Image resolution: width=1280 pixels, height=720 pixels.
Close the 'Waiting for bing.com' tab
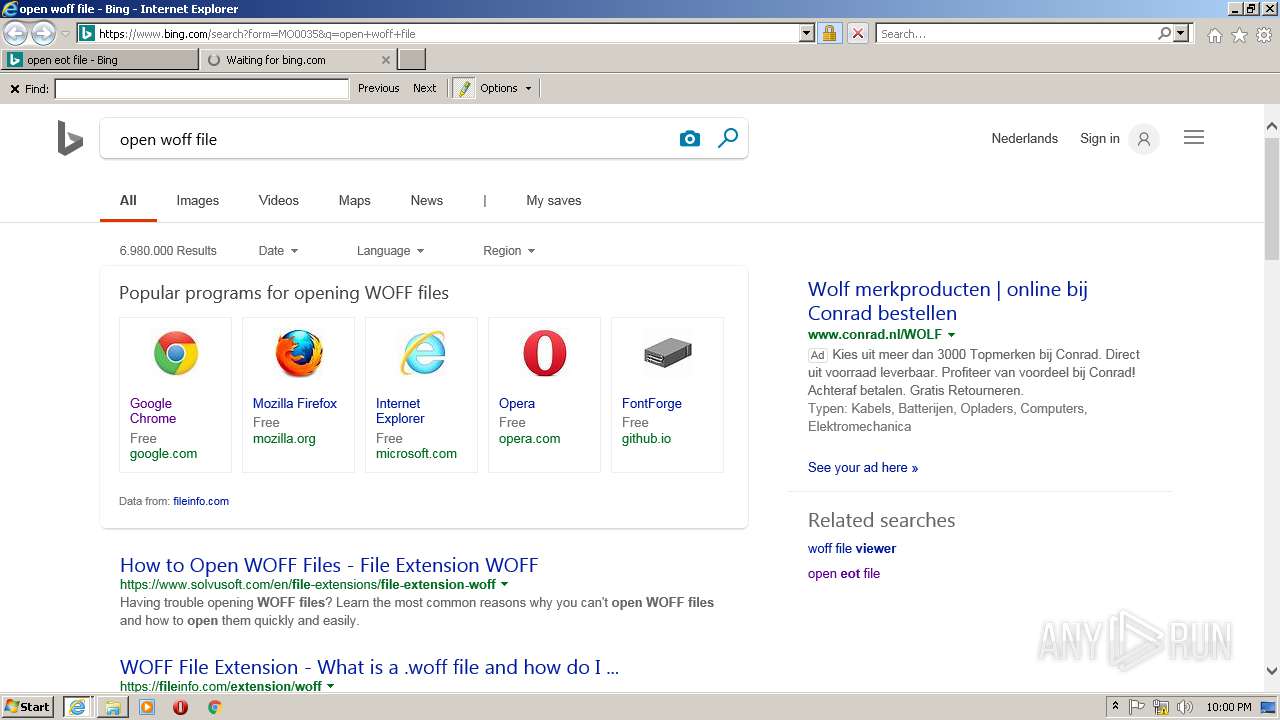pyautogui.click(x=386, y=60)
